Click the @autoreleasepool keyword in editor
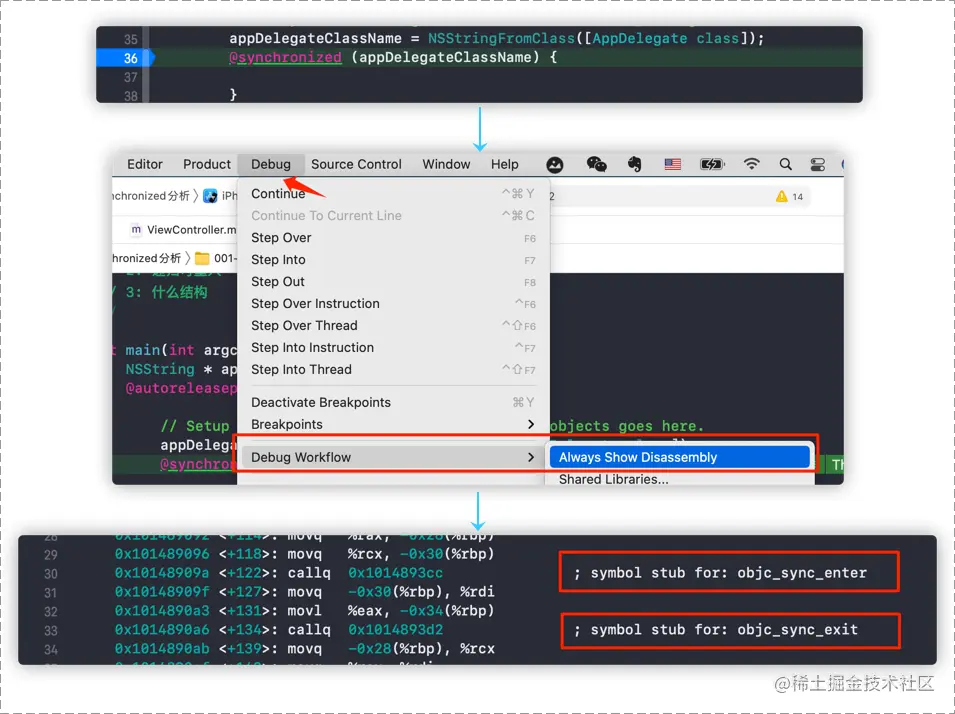This screenshot has height=714, width=955. point(181,388)
